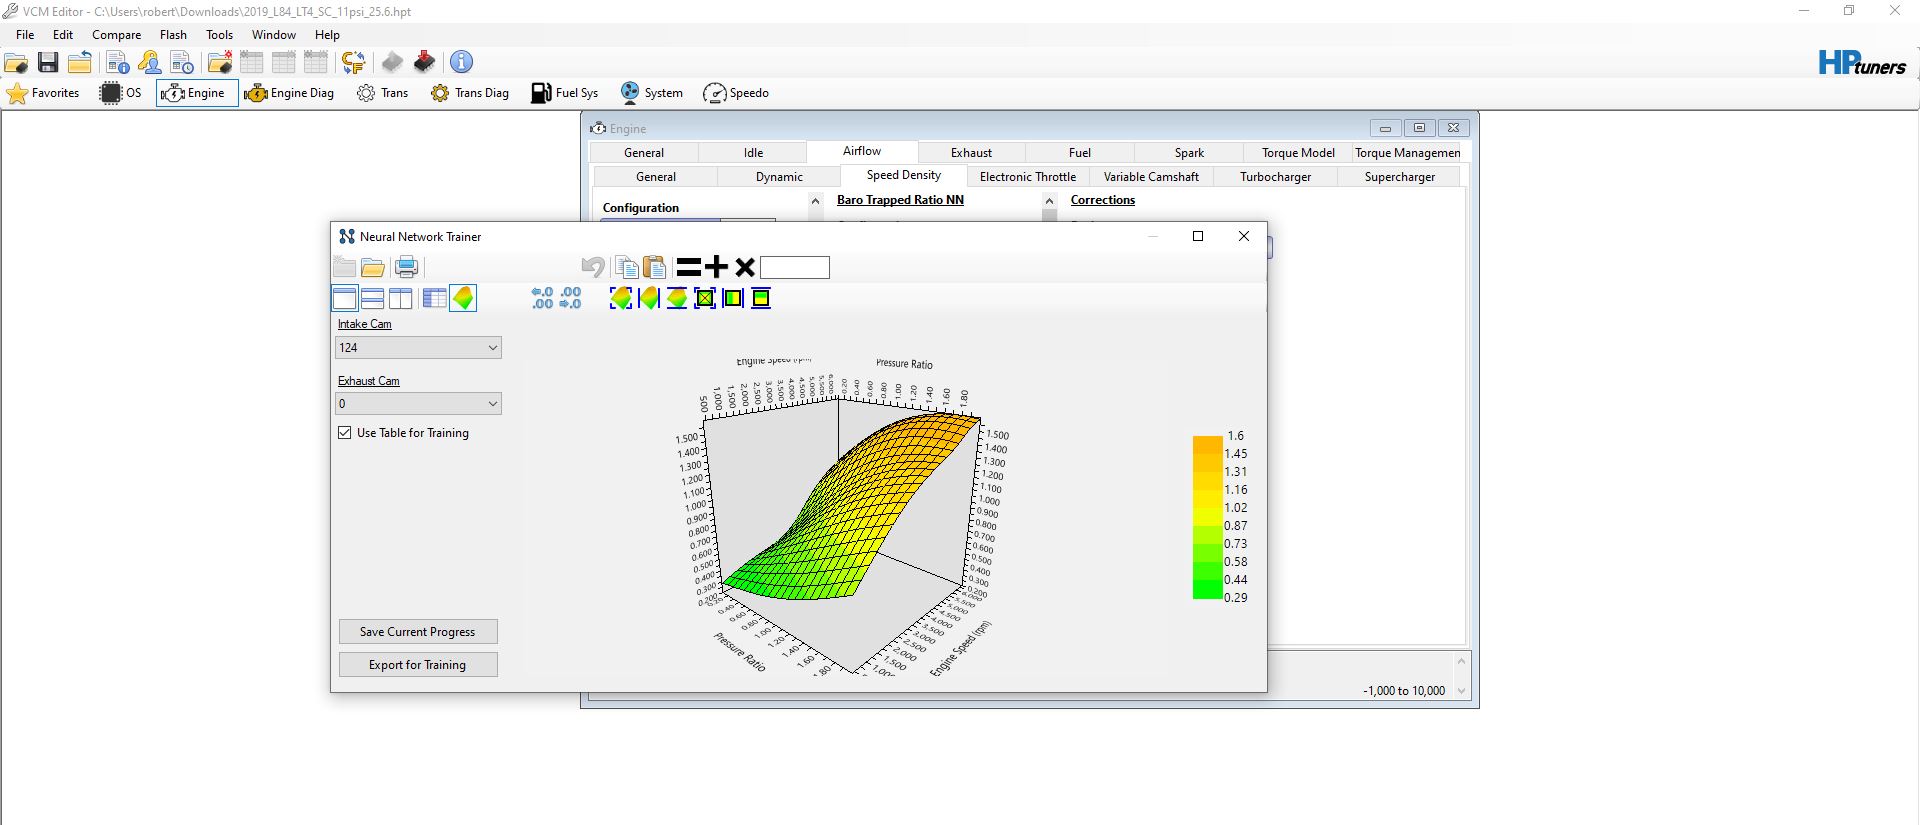
Task: Click the Celsius/Fahrenheit unit conversion icon
Action: [353, 62]
